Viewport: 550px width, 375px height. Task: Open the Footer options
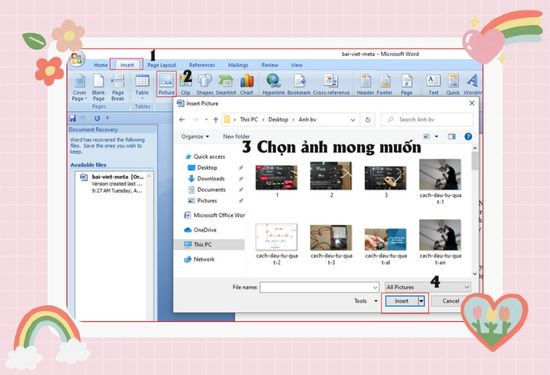coord(384,85)
